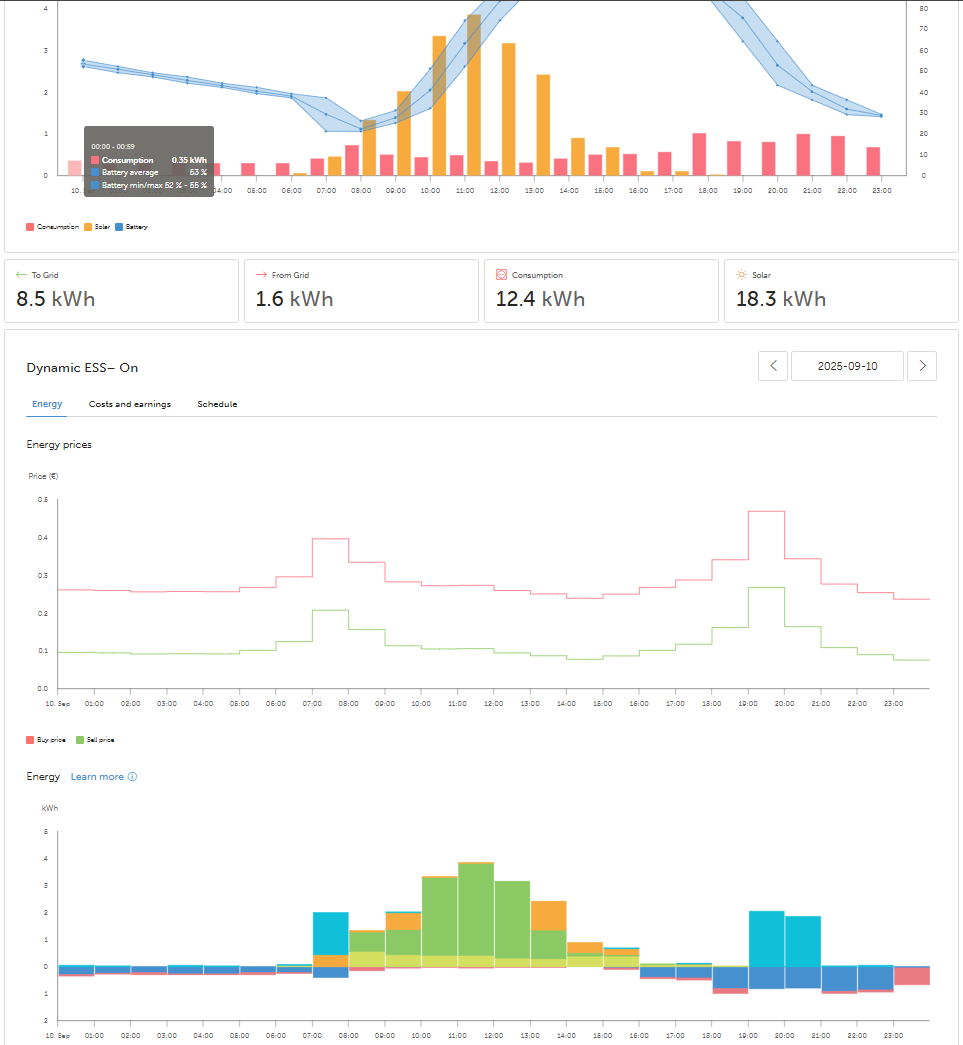963x1045 pixels.
Task: Click the Solar sun icon
Action: pos(742,275)
